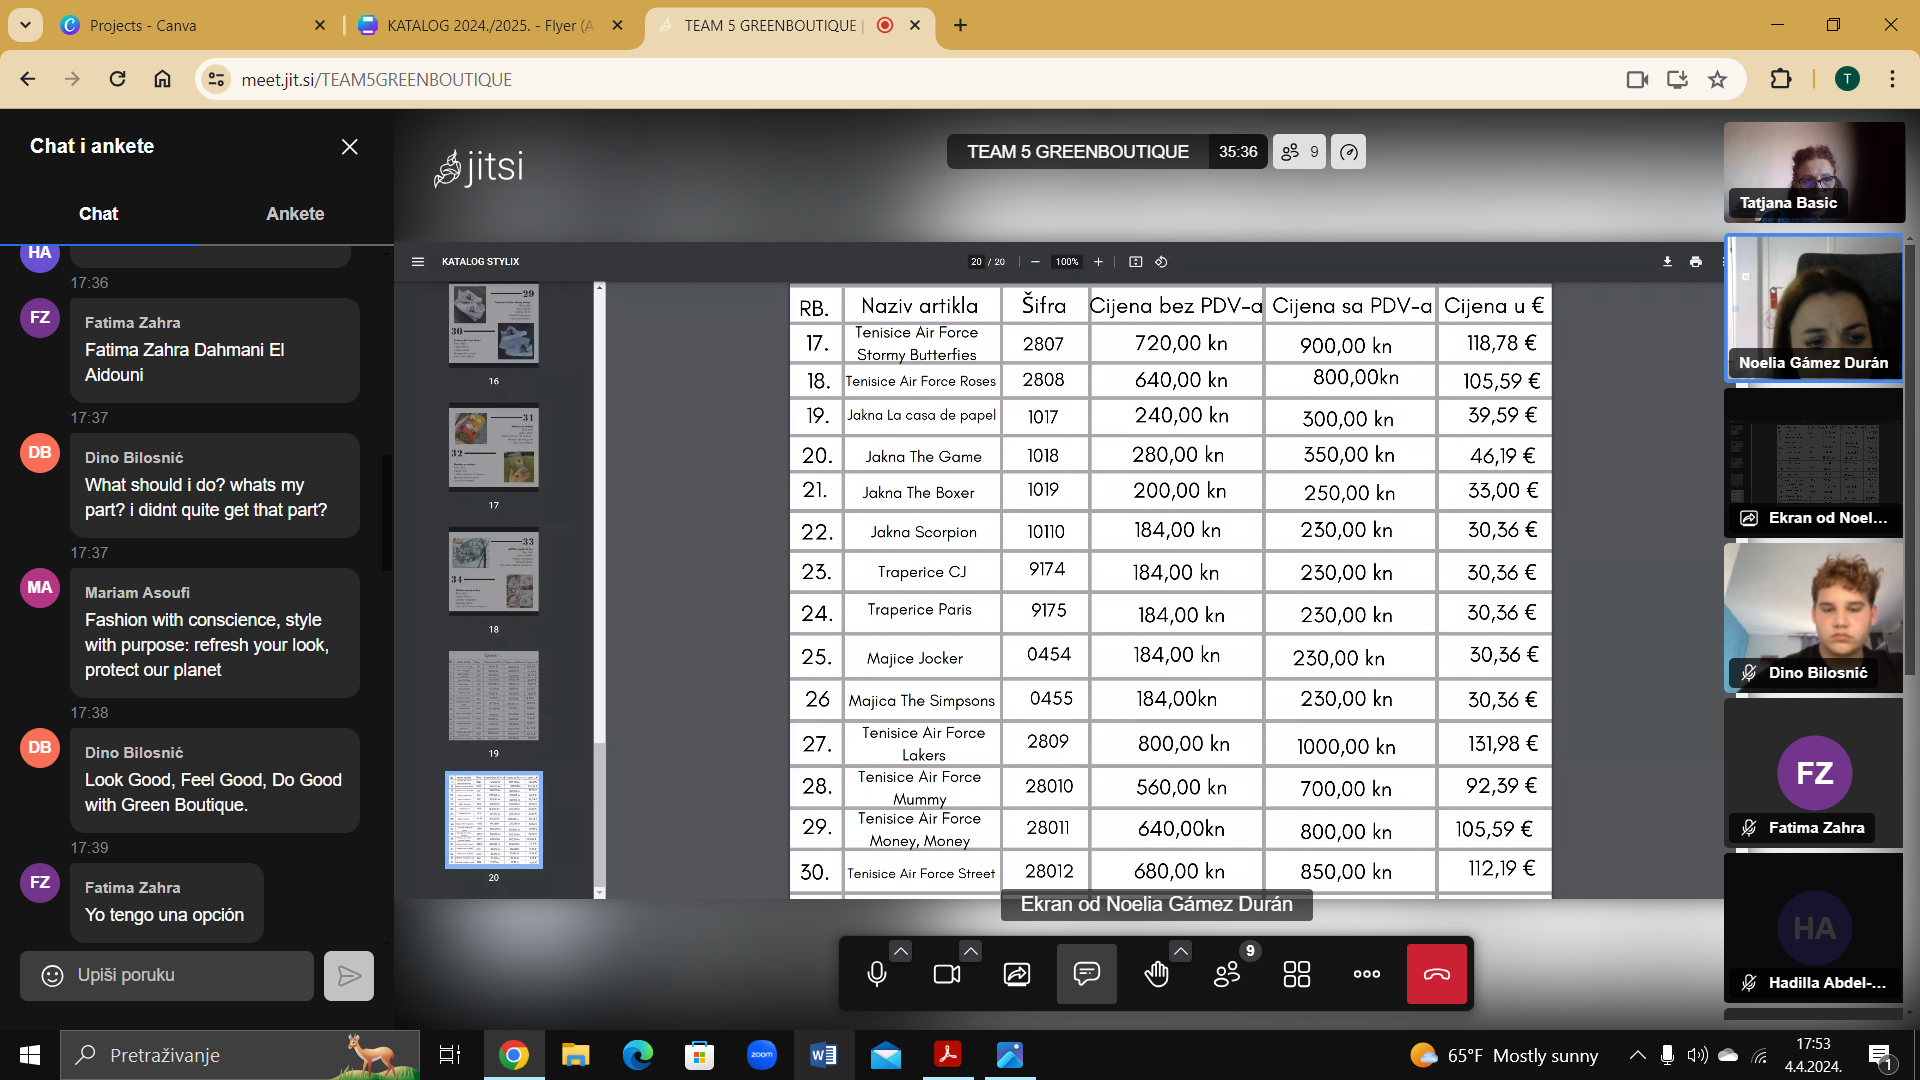Click the thumbnail panel scrollbar
The image size is (1920, 1080).
tap(600, 590)
